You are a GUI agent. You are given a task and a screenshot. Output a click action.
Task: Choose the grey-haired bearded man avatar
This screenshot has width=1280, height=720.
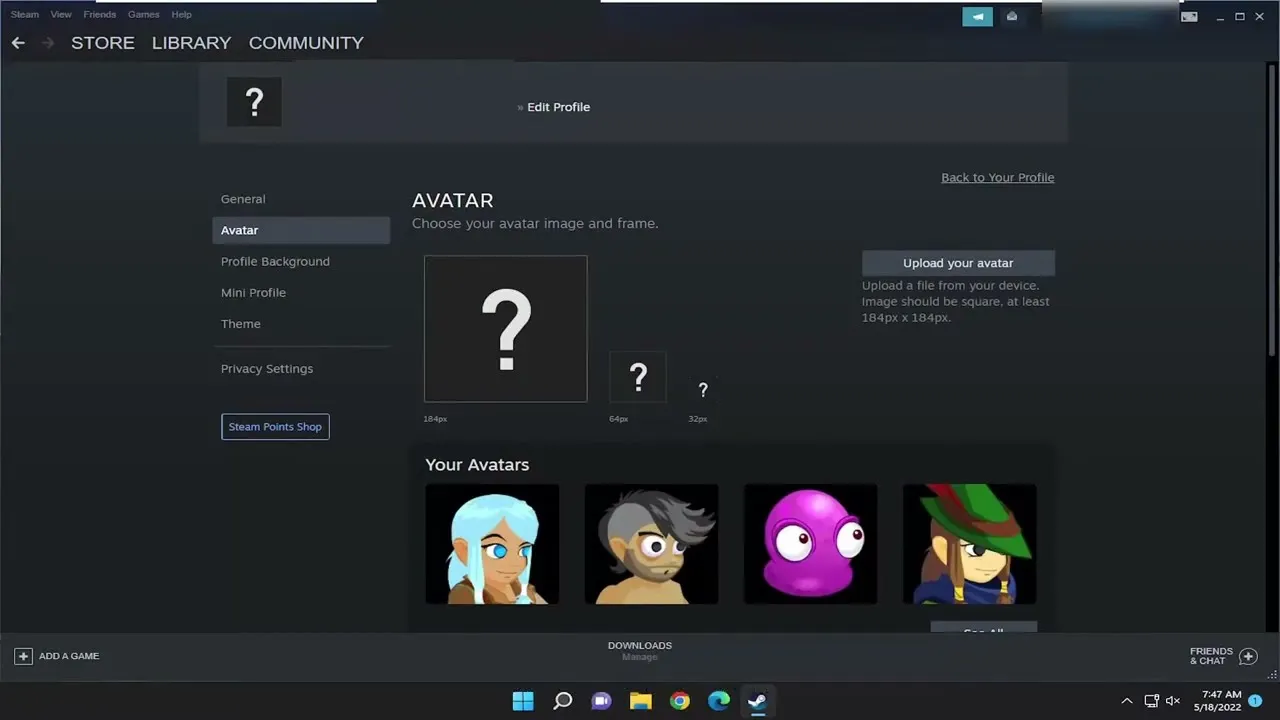tap(651, 544)
